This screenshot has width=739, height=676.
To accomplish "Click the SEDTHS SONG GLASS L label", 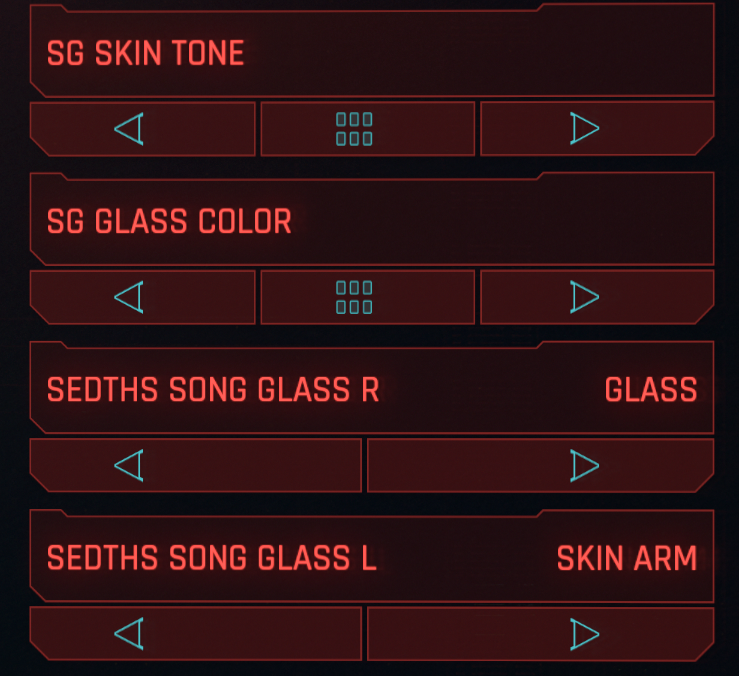I will point(212,557).
